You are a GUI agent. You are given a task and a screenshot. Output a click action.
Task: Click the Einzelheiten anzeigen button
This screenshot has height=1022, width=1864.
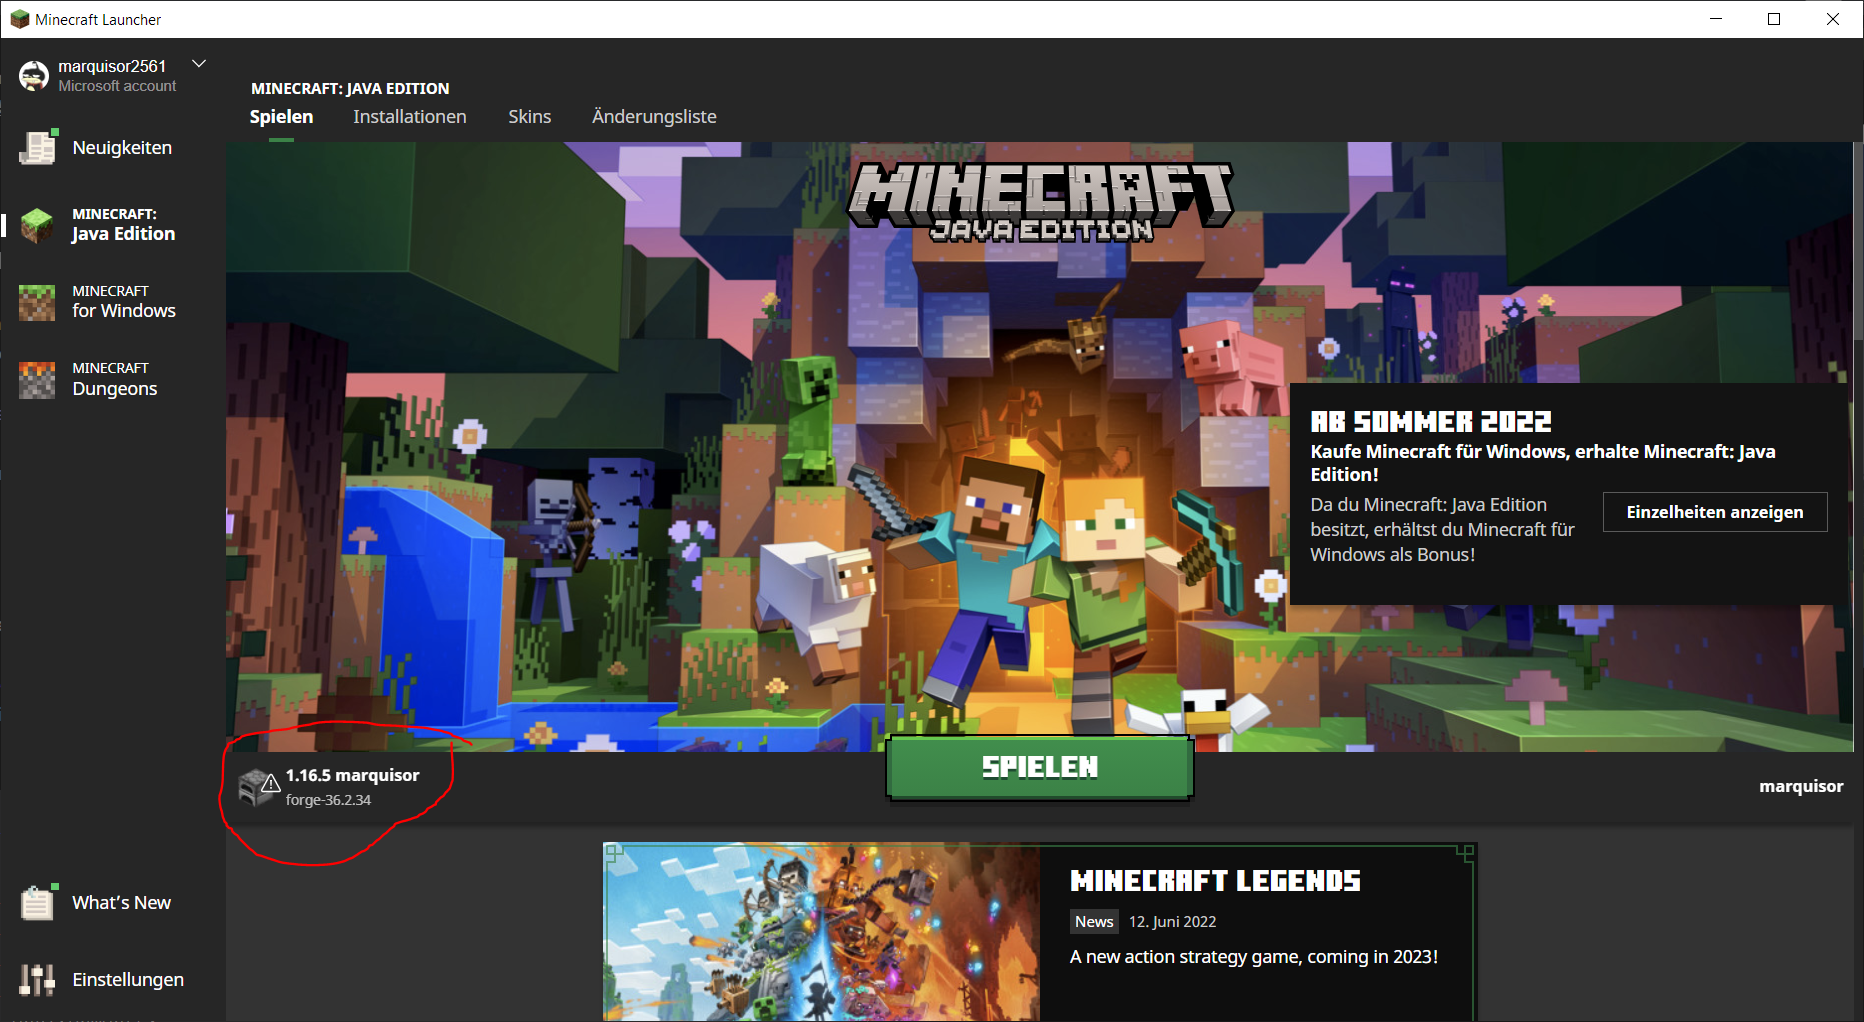(1715, 512)
